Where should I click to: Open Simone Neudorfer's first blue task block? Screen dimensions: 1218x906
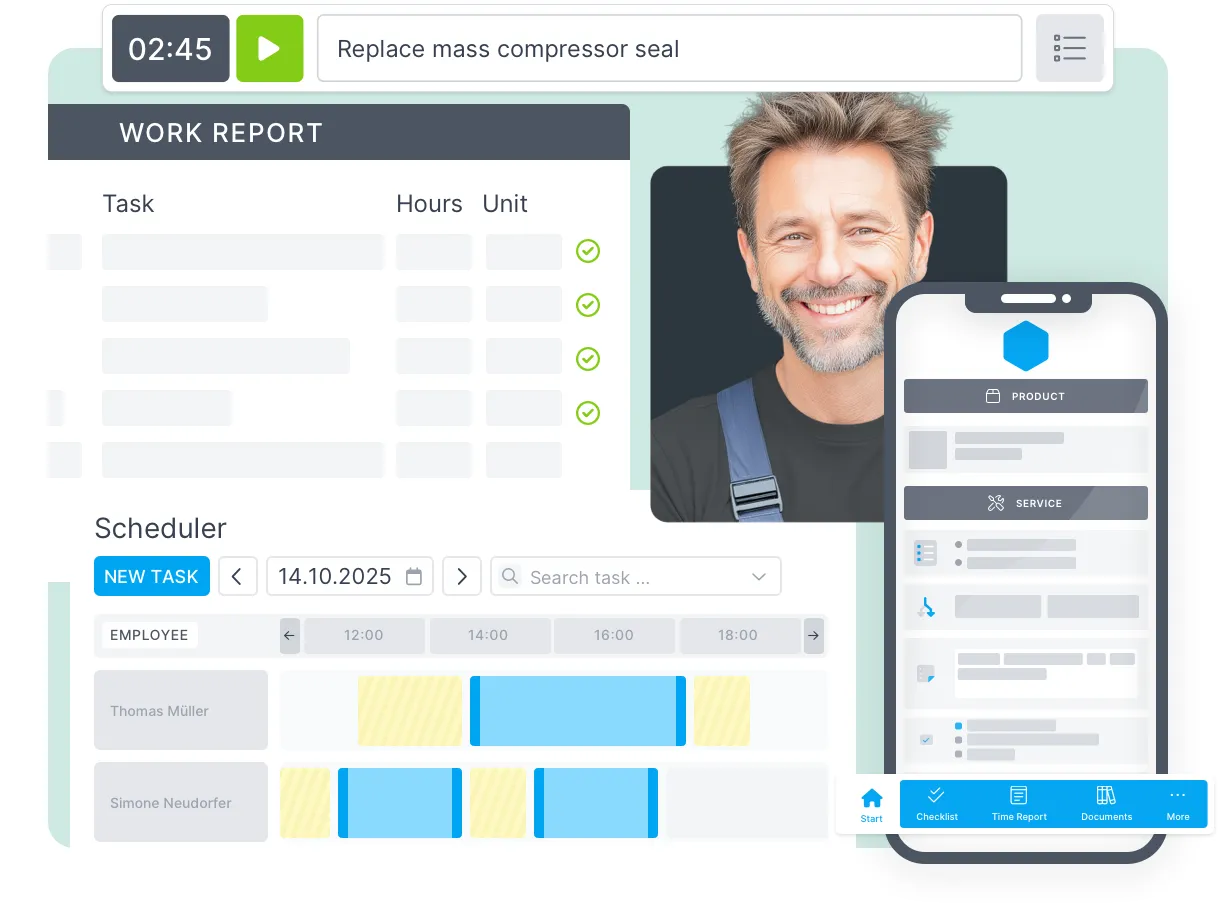[x=400, y=802]
